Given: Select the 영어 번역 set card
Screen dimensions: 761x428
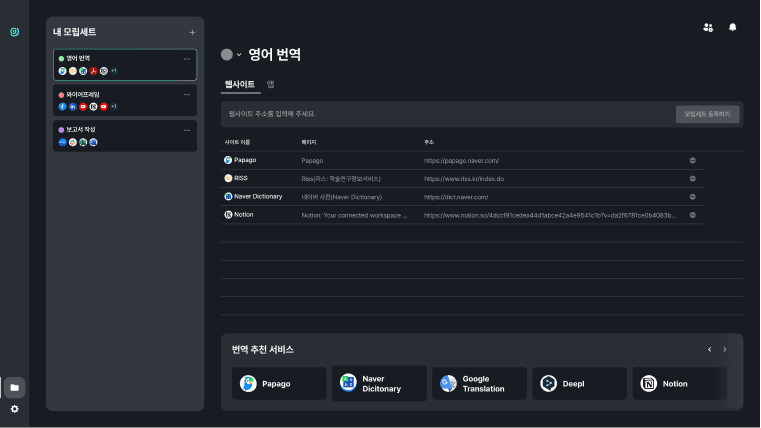Looking at the screenshot, I should coord(125,65).
